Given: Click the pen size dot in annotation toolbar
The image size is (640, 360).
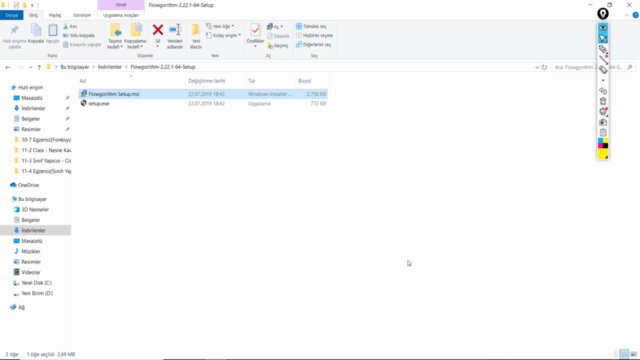Looking at the screenshot, I should (603, 80).
